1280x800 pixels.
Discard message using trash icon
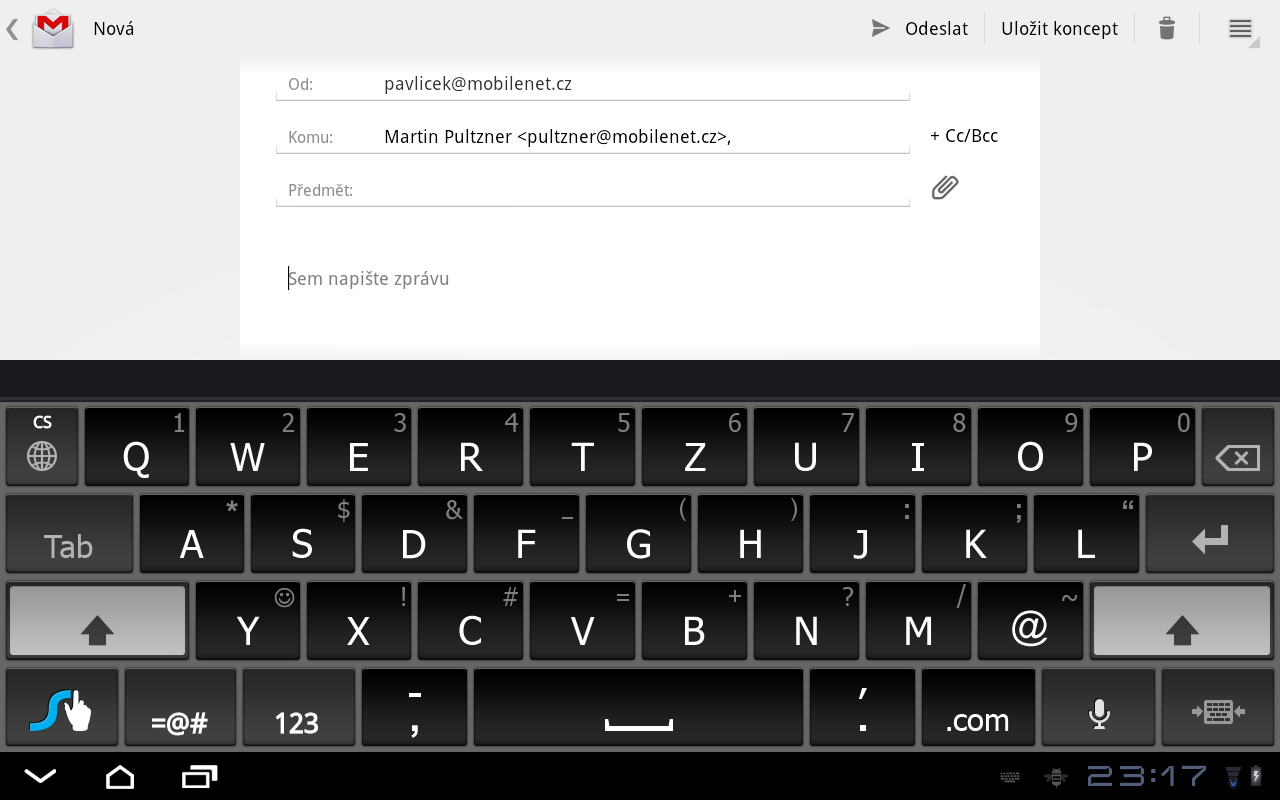click(1166, 29)
